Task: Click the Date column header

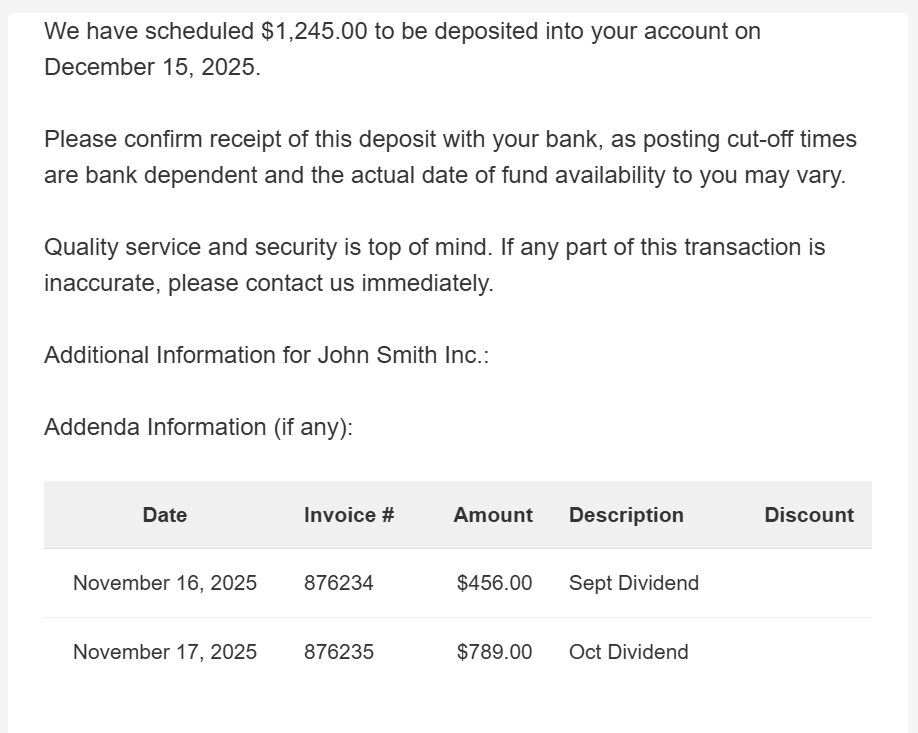Action: [165, 515]
